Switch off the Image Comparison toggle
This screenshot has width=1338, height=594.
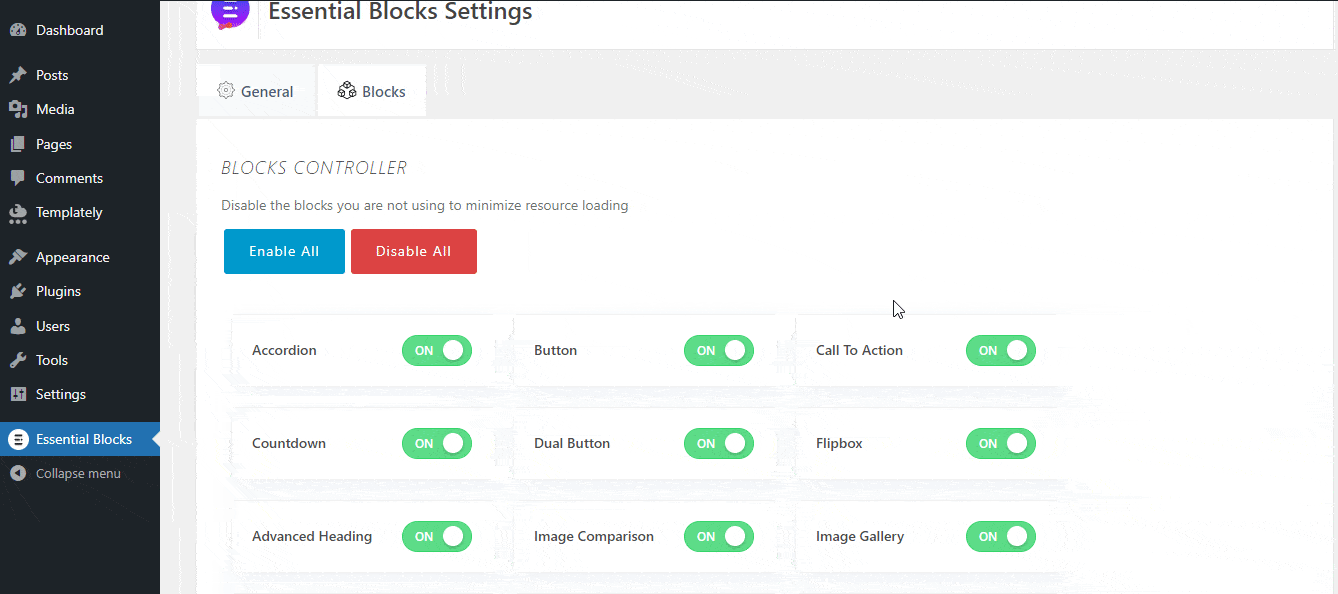[x=719, y=536]
